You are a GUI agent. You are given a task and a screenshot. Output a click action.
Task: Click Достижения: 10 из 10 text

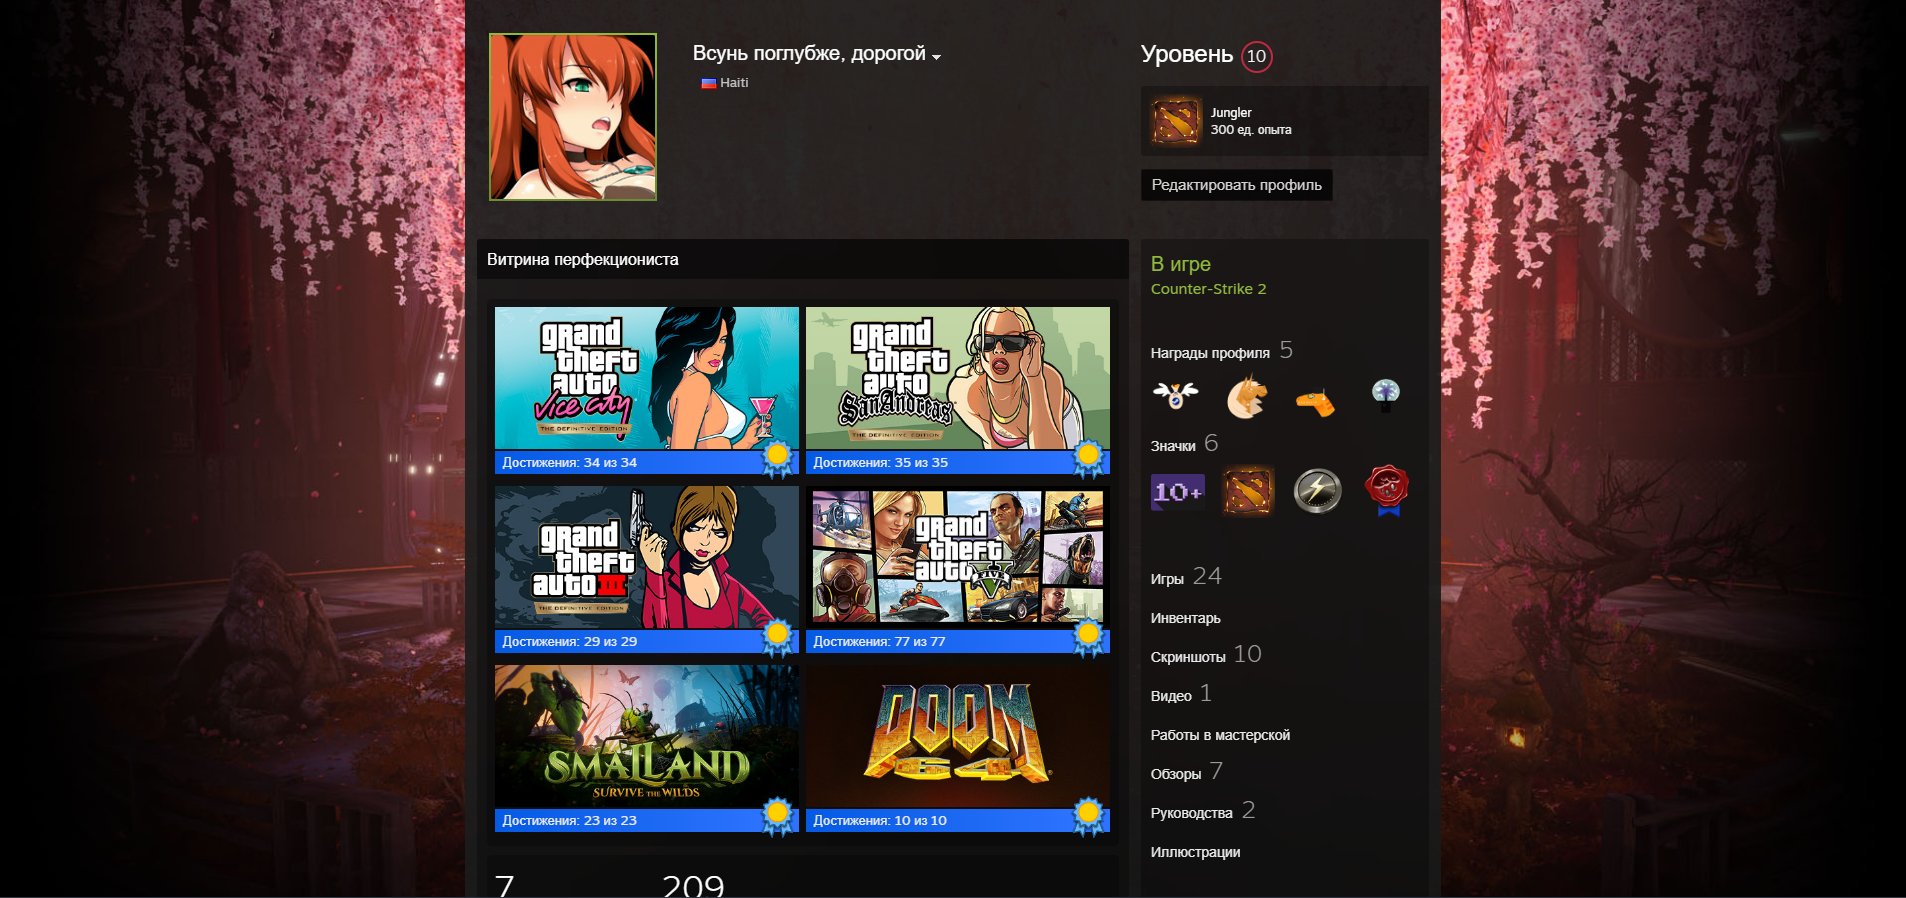(x=879, y=820)
